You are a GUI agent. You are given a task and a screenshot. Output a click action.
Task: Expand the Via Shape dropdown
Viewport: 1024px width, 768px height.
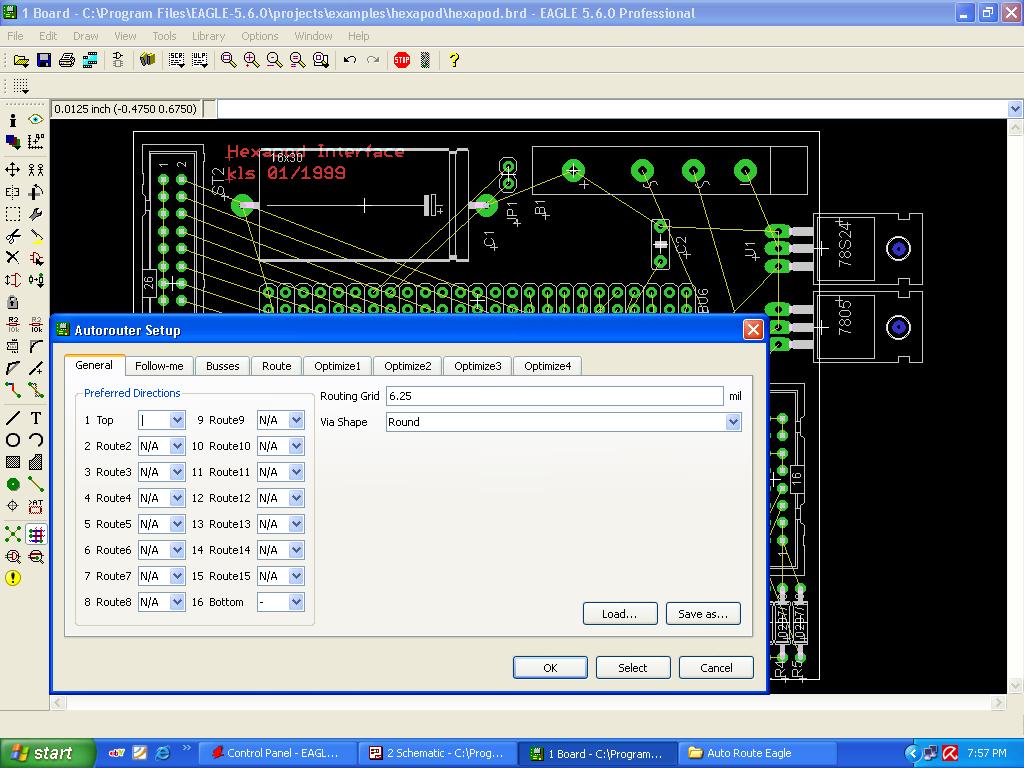[x=733, y=422]
